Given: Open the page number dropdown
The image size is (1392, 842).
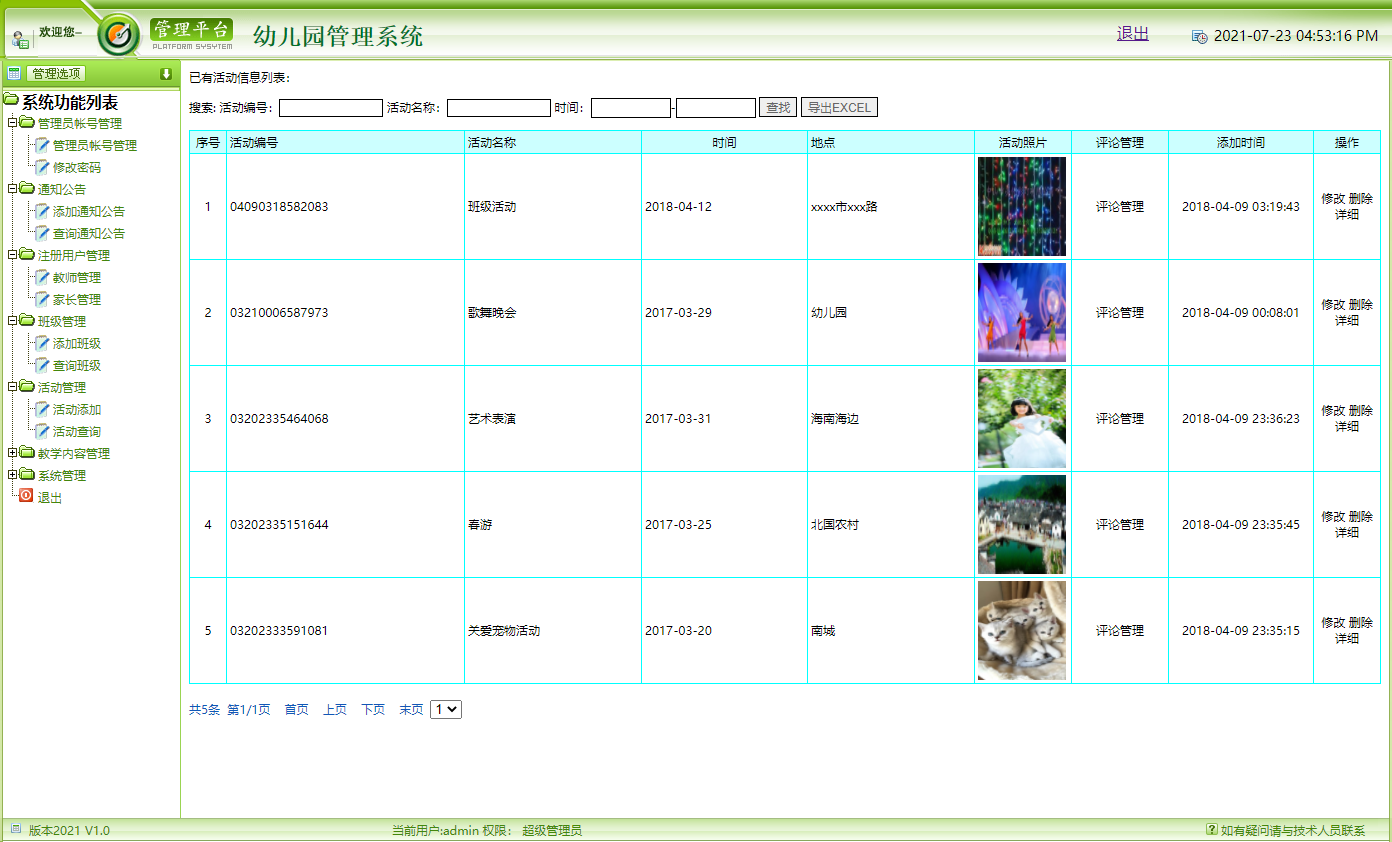Looking at the screenshot, I should [x=447, y=709].
